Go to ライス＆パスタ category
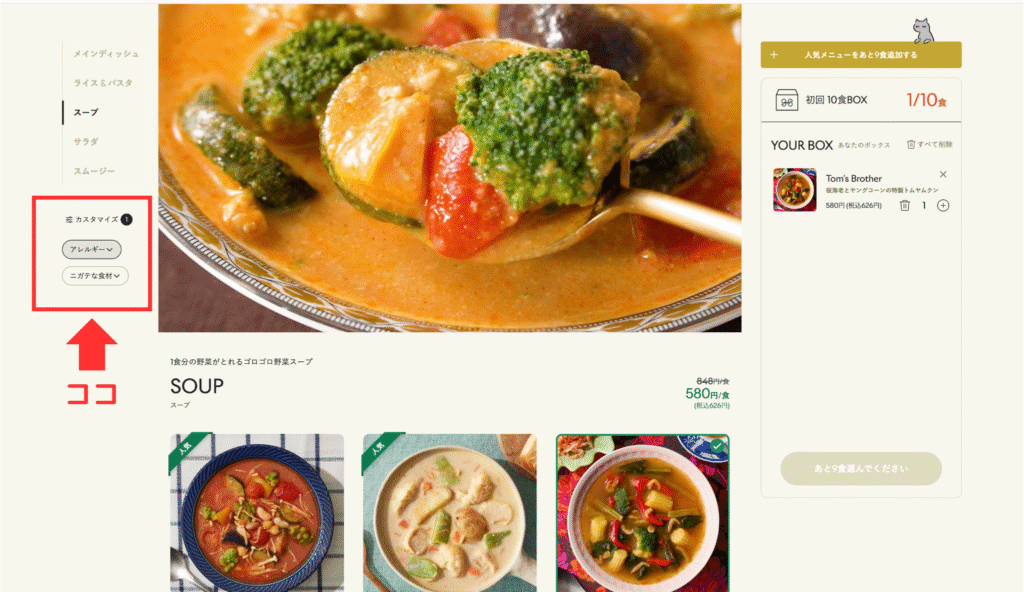Screen dimensions: 1024x592 click(x=103, y=83)
